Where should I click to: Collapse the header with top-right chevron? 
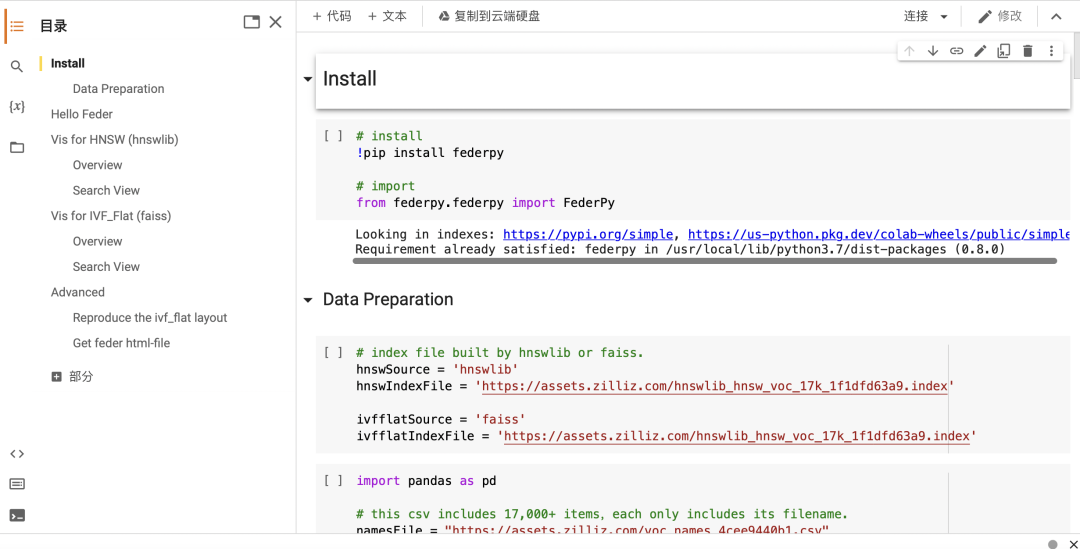[x=1056, y=17]
